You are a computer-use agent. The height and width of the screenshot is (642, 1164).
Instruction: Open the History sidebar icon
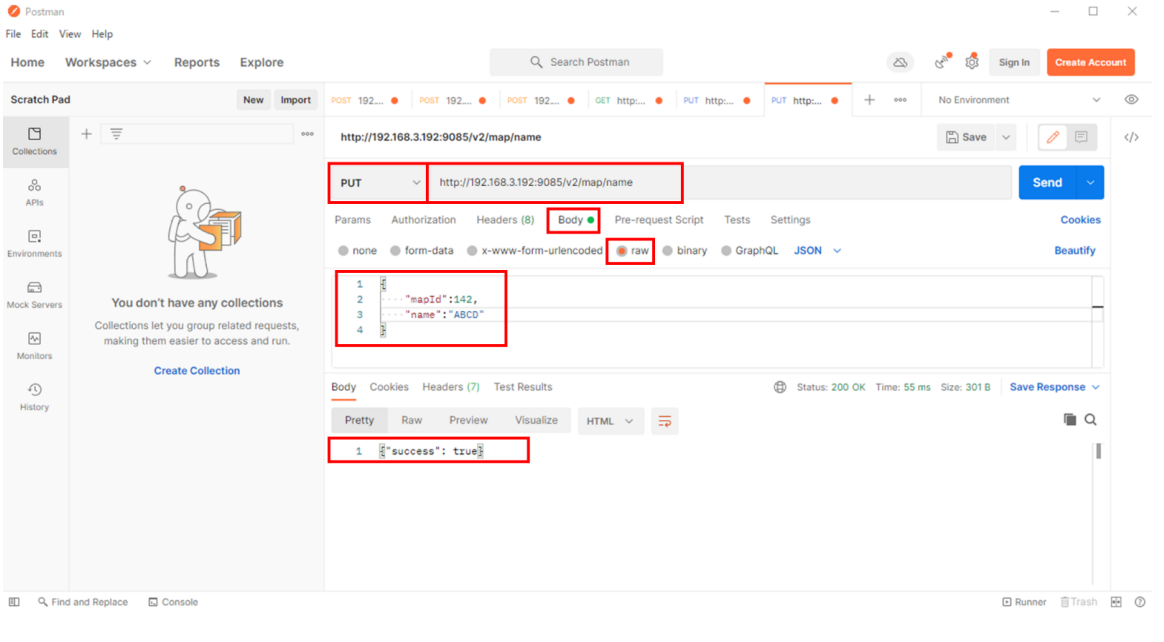[34, 396]
